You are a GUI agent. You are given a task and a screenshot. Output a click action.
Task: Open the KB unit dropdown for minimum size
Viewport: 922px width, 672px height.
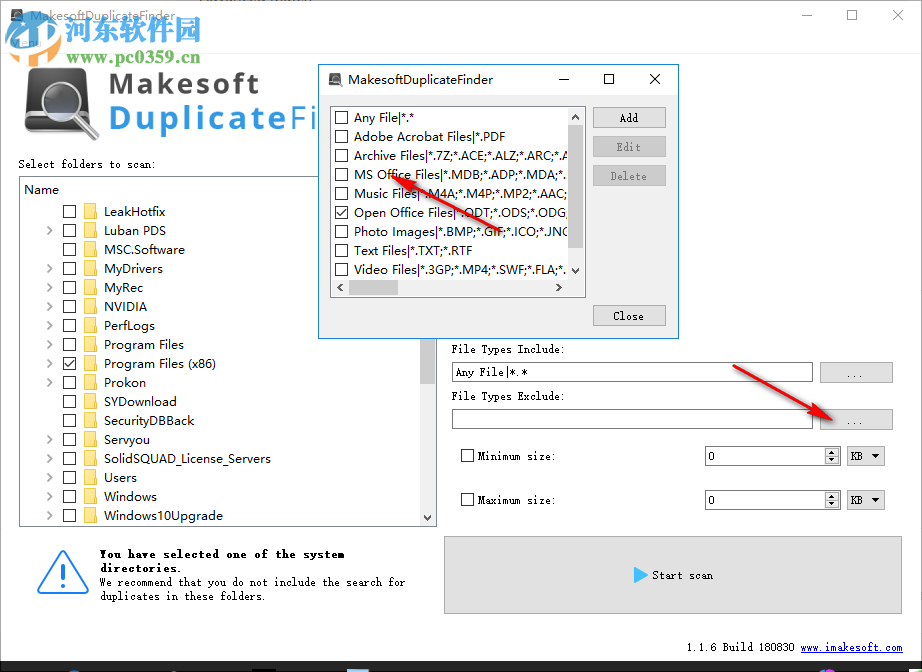pyautogui.click(x=864, y=455)
